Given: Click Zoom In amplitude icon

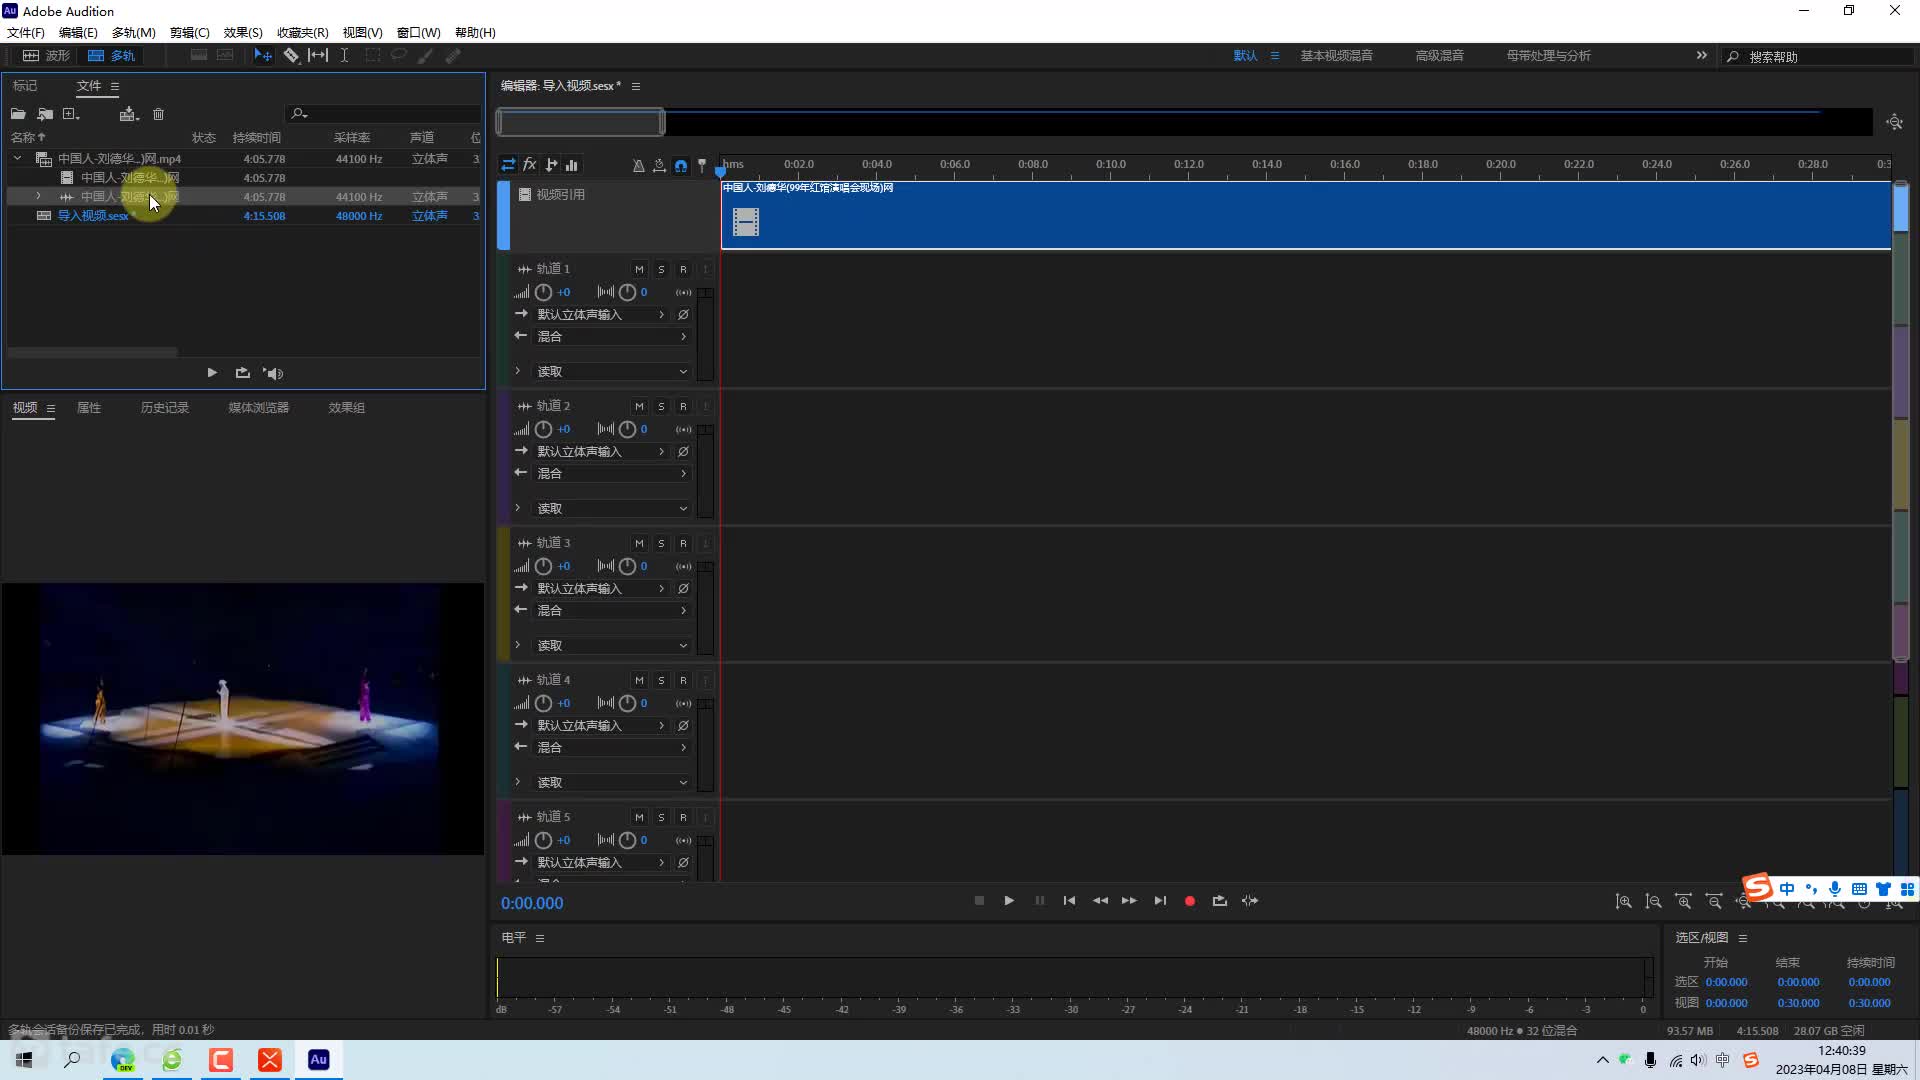Looking at the screenshot, I should point(1623,902).
